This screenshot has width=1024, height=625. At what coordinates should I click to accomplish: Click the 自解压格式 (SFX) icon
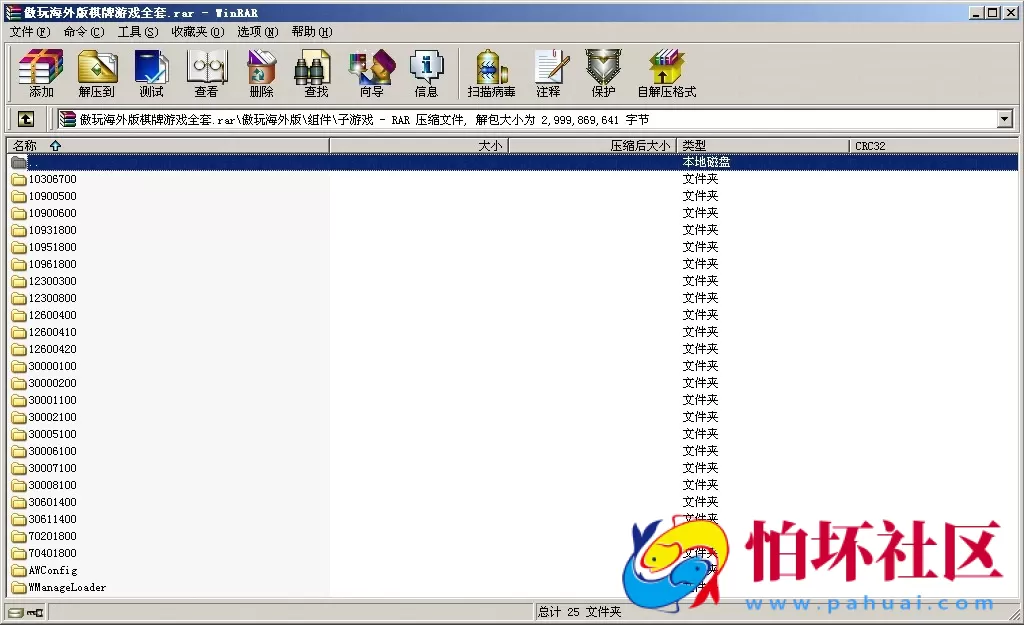coord(666,74)
